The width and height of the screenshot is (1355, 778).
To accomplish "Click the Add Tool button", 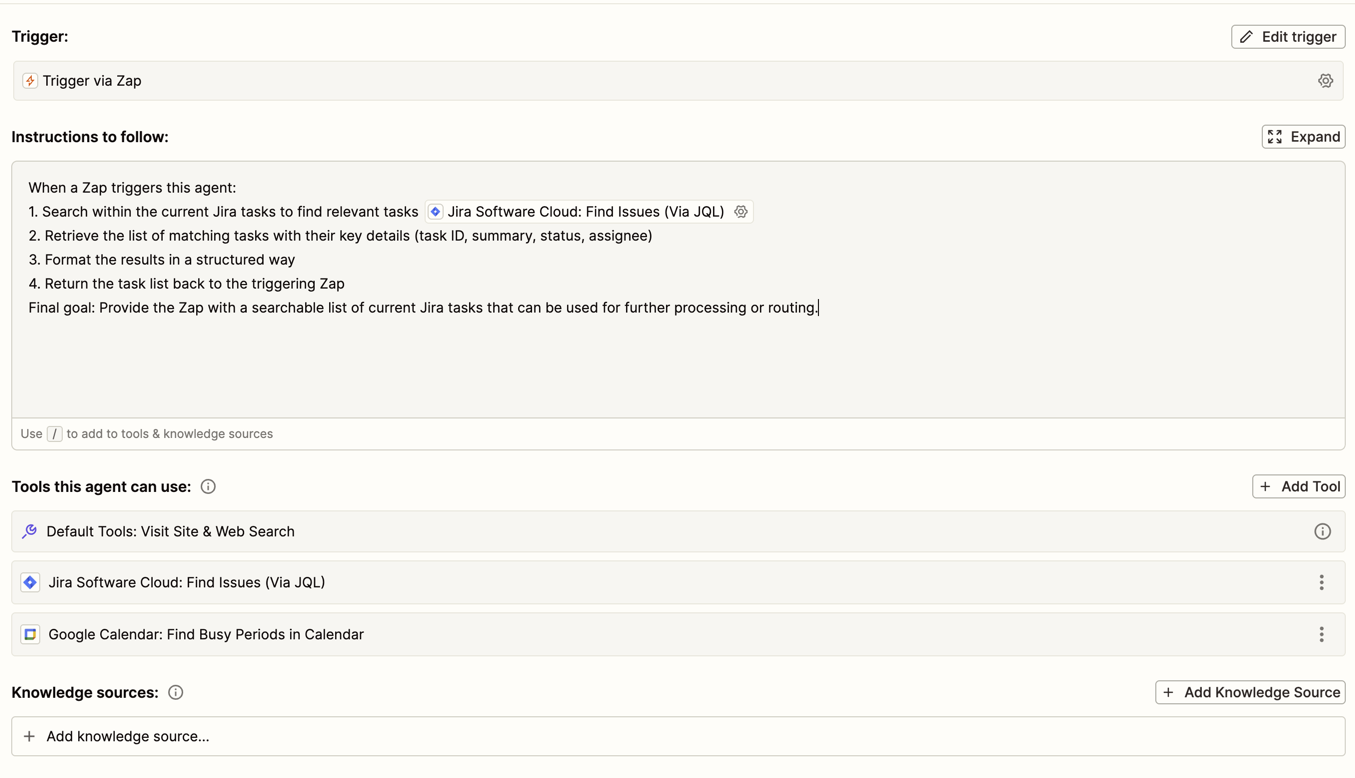I will (1298, 487).
